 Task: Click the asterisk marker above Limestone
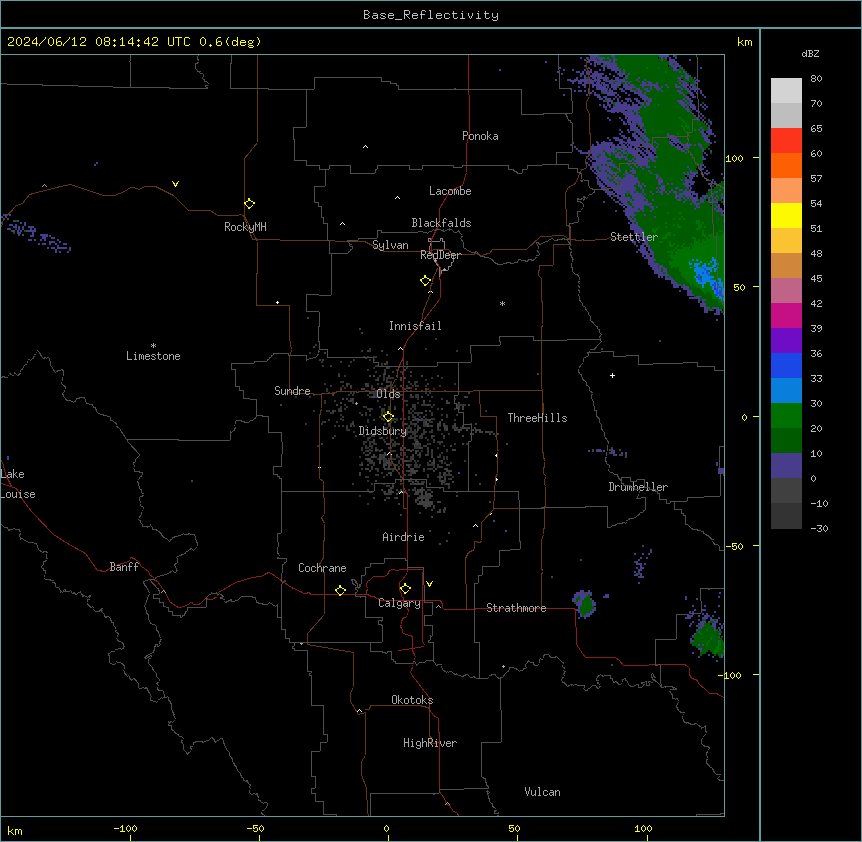[x=153, y=345]
